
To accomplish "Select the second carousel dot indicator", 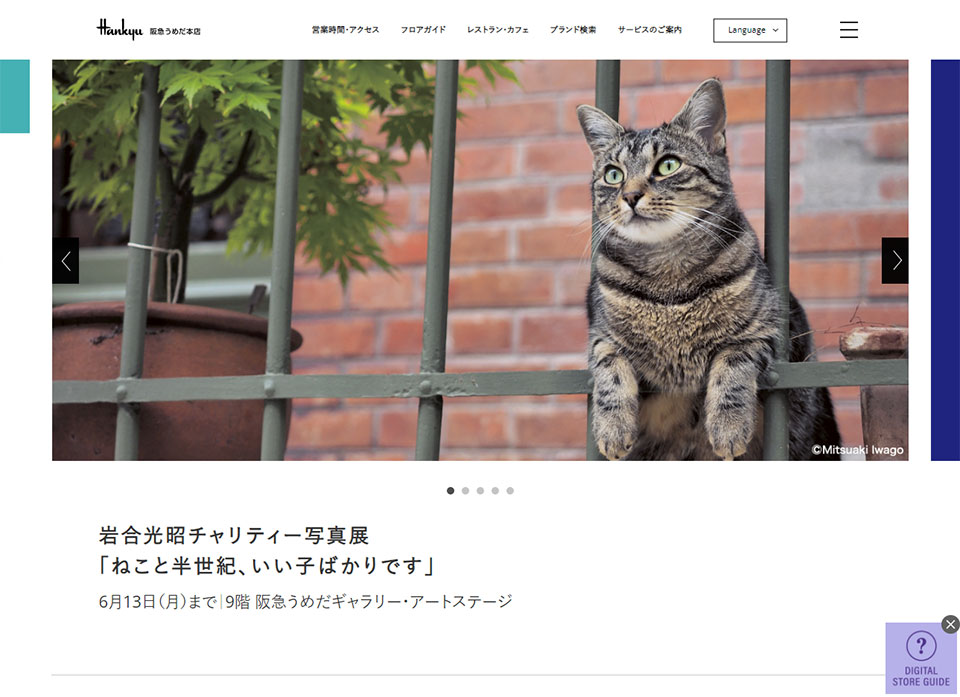I will [x=465, y=491].
